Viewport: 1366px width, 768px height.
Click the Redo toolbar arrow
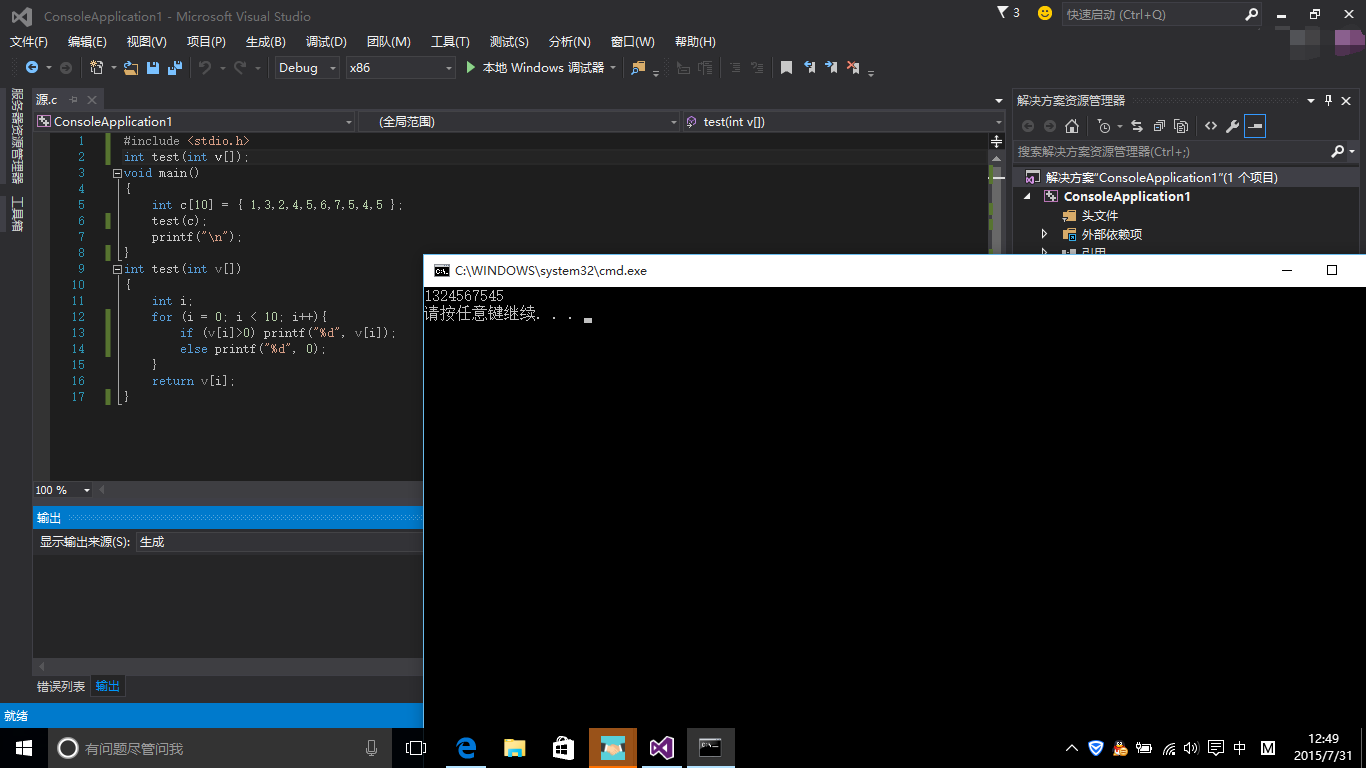(240, 68)
